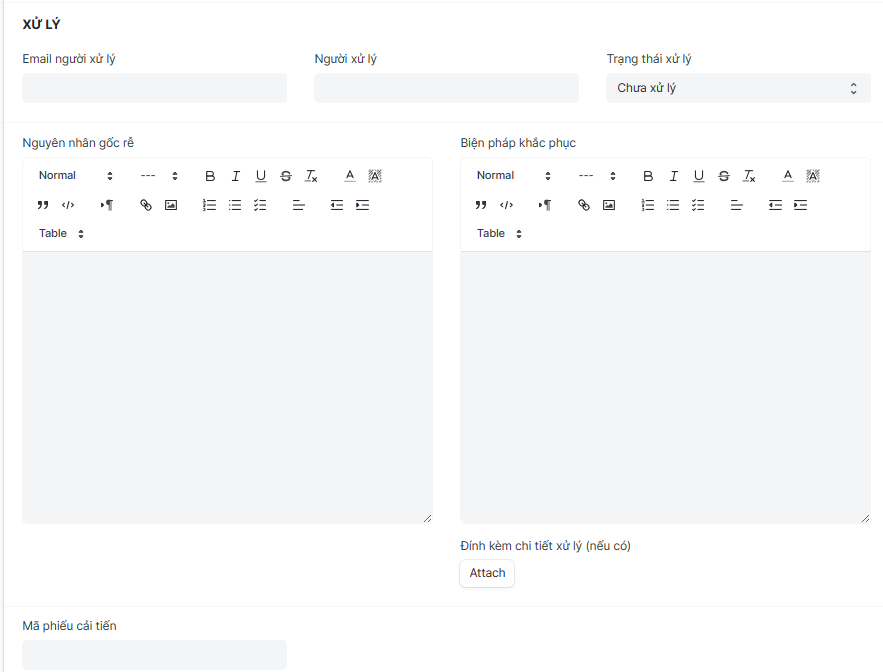Start numbered list in Nguyên nhân gốc rễ editor
The width and height of the screenshot is (883, 672).
[210, 205]
